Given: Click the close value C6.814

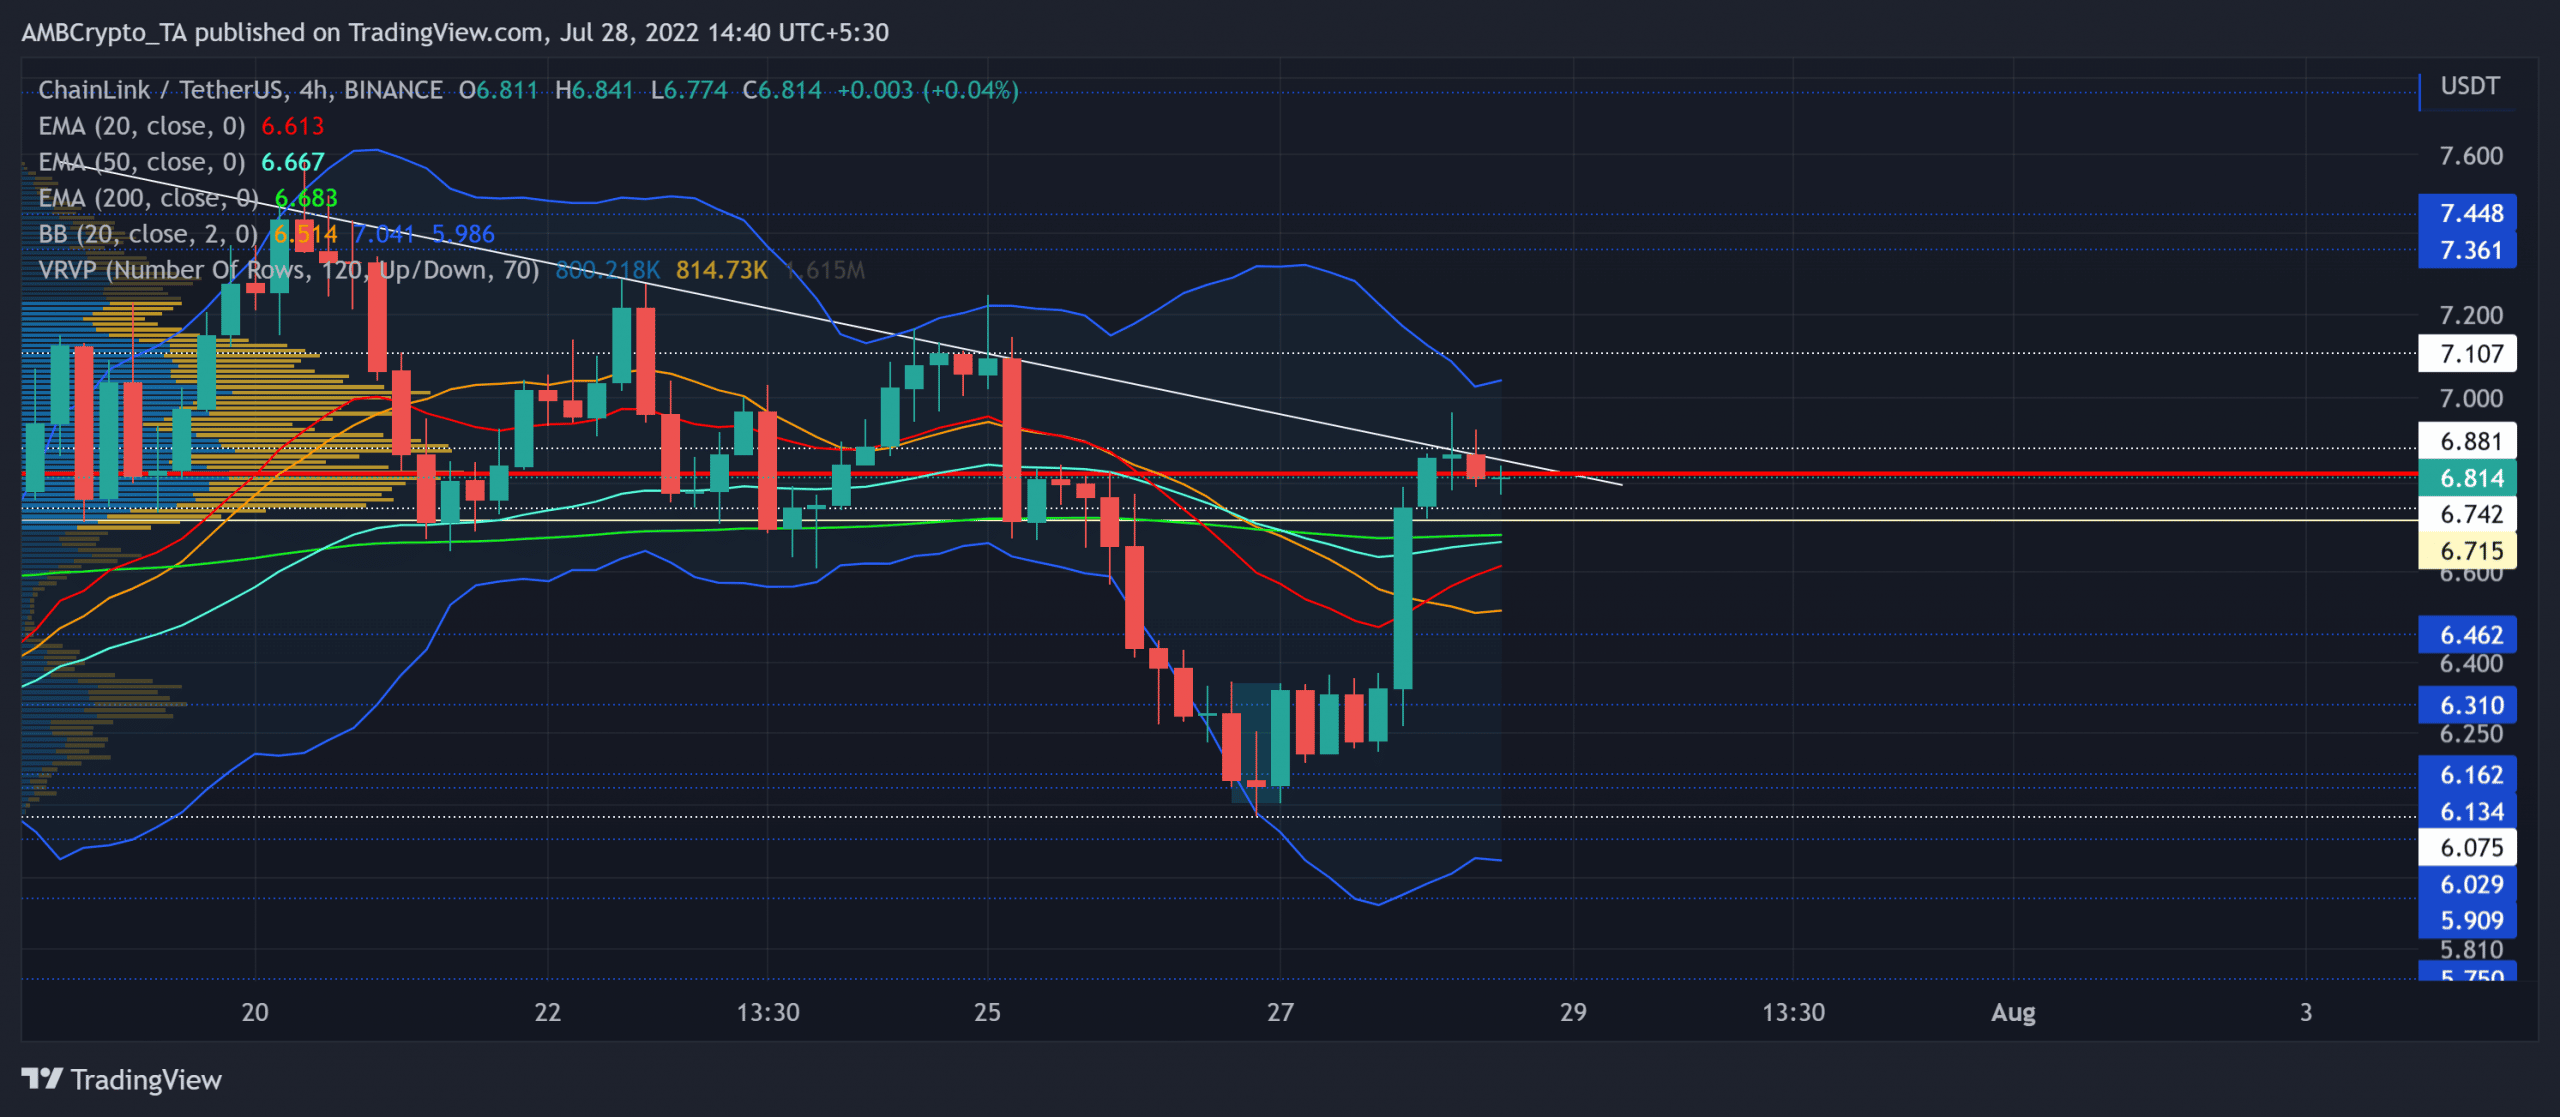Looking at the screenshot, I should [782, 90].
